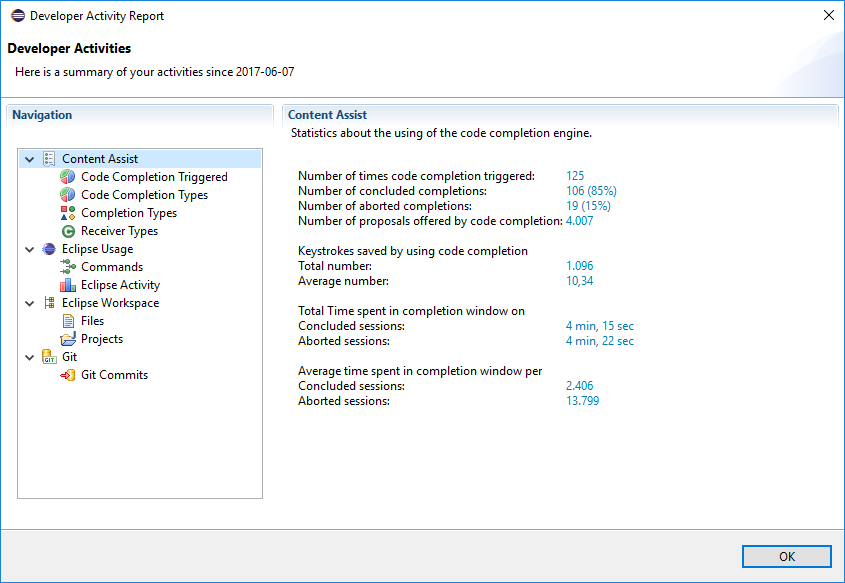Click the 'Number of aborted completions' label
Image resolution: width=845 pixels, height=583 pixels.
pos(385,206)
